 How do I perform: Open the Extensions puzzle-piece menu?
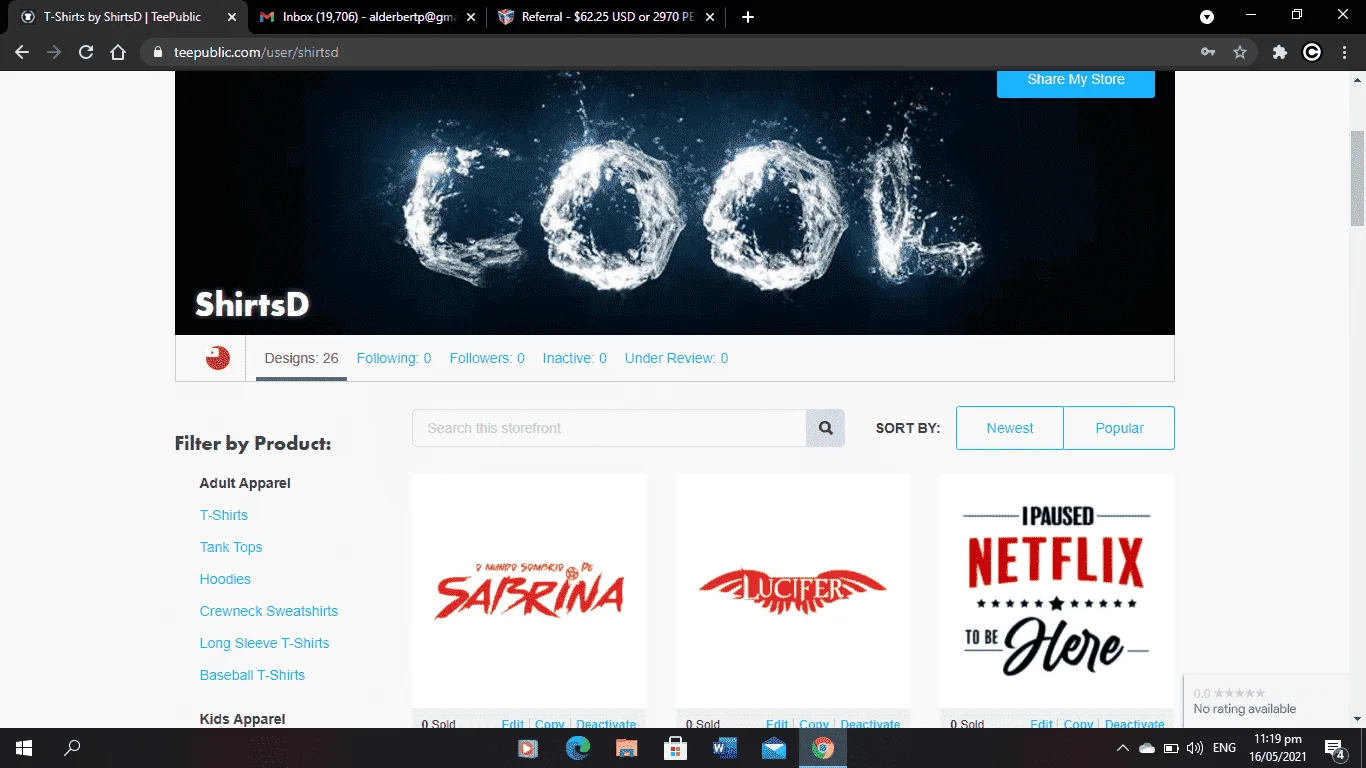click(1280, 52)
